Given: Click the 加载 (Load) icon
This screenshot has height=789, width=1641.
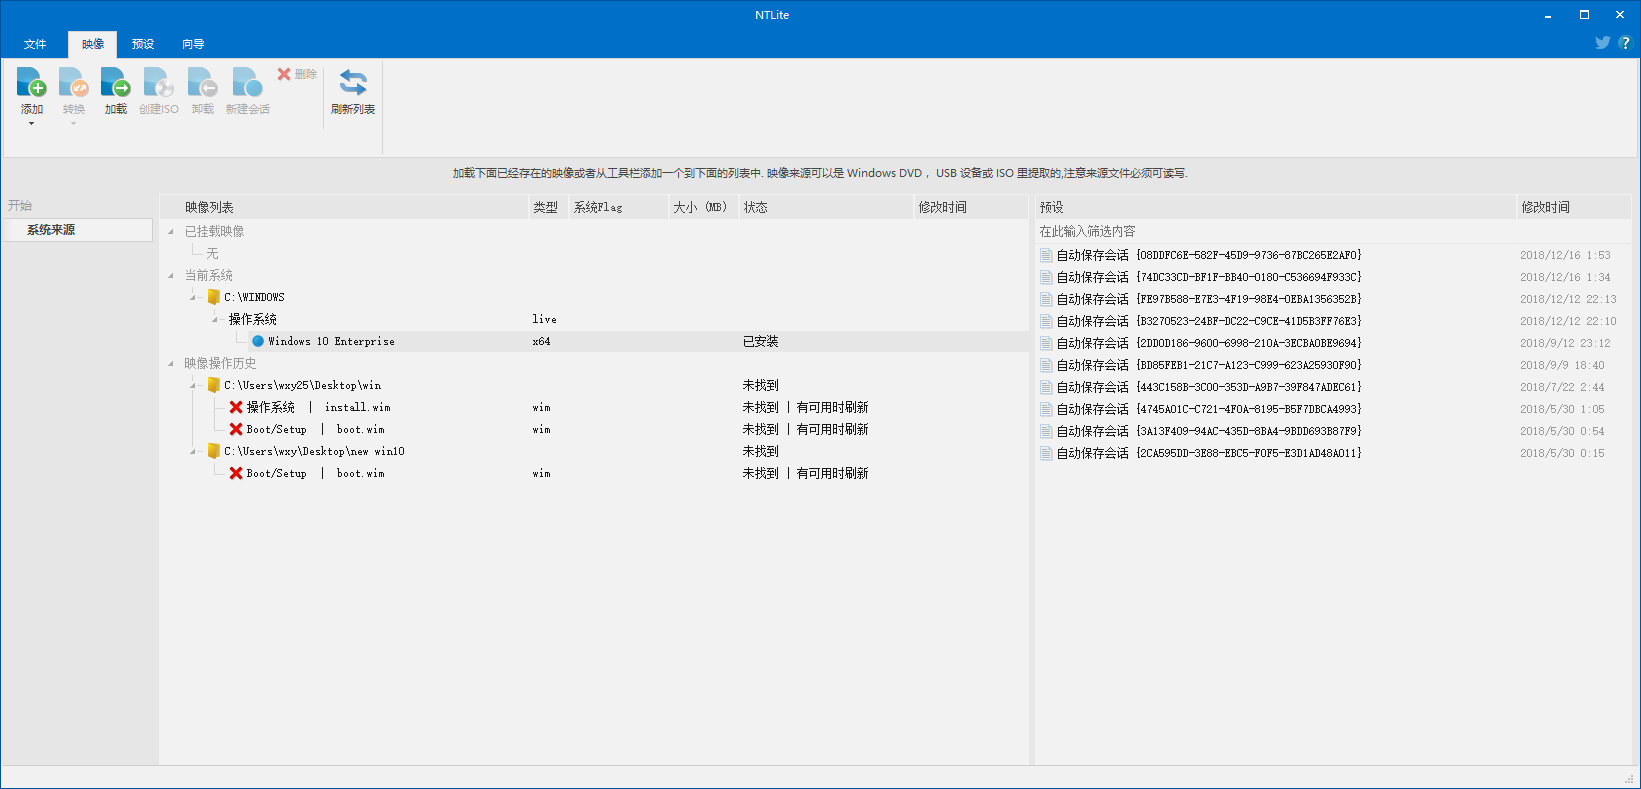Looking at the screenshot, I should coord(116,84).
